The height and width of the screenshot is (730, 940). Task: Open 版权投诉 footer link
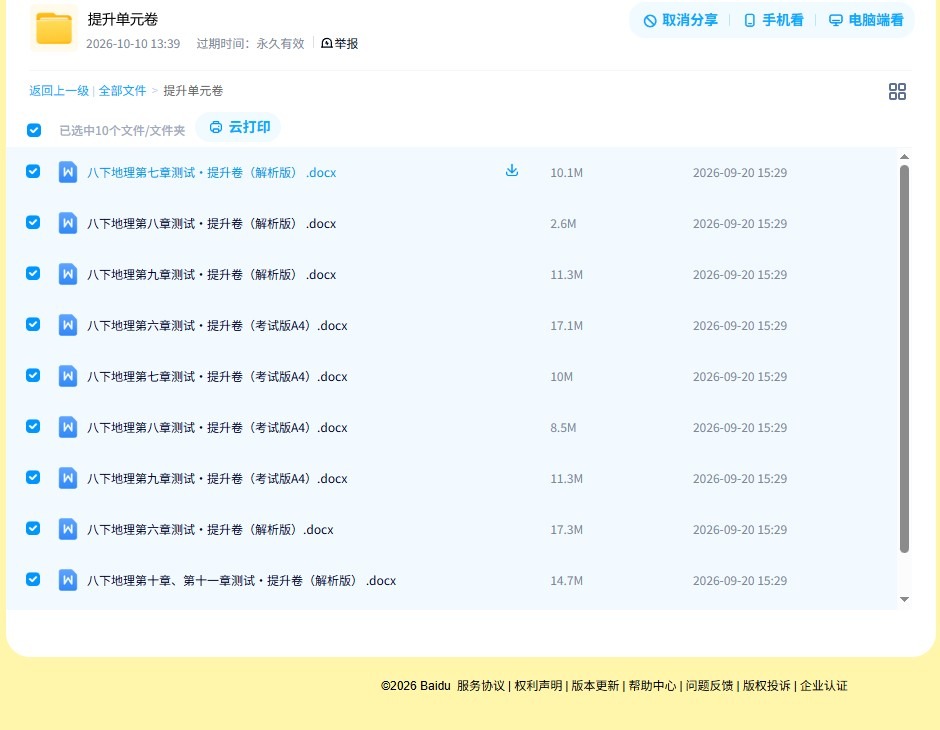coord(767,686)
